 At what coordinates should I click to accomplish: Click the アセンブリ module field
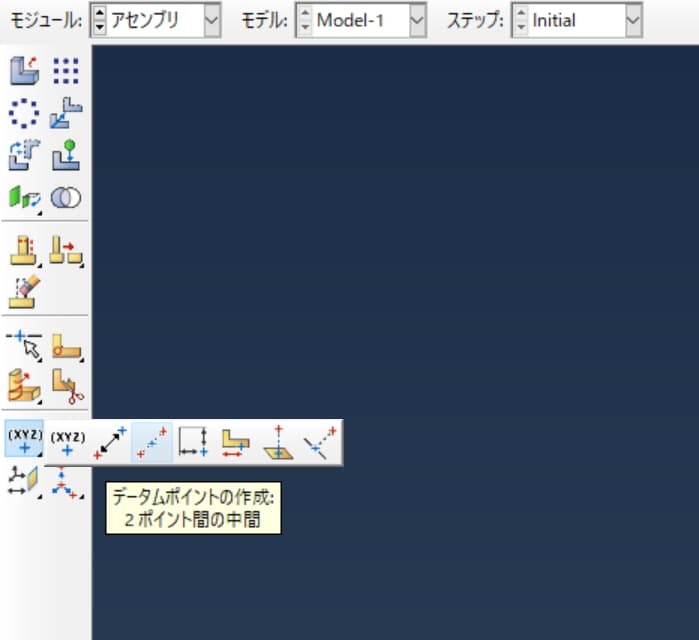coord(155,20)
